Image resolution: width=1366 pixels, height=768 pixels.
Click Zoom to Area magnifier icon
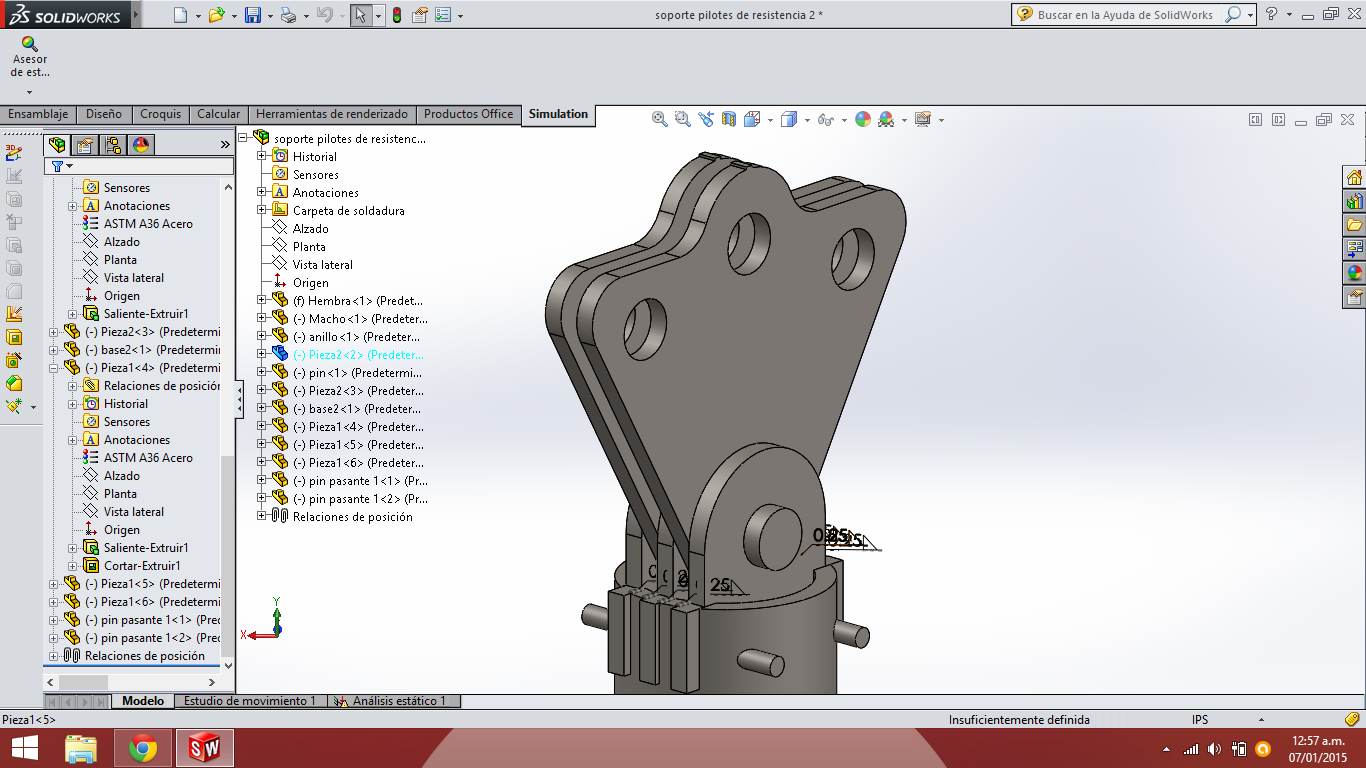click(683, 119)
